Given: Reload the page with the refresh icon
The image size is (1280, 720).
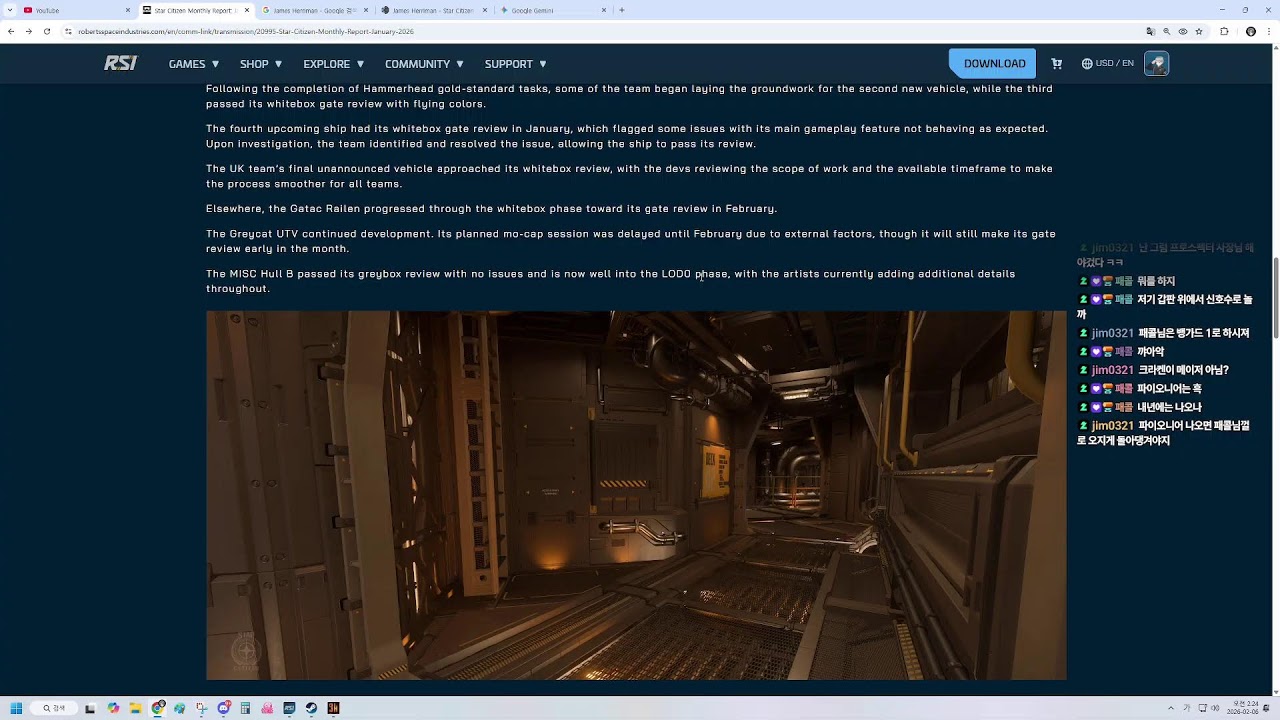Looking at the screenshot, I should pos(47,32).
